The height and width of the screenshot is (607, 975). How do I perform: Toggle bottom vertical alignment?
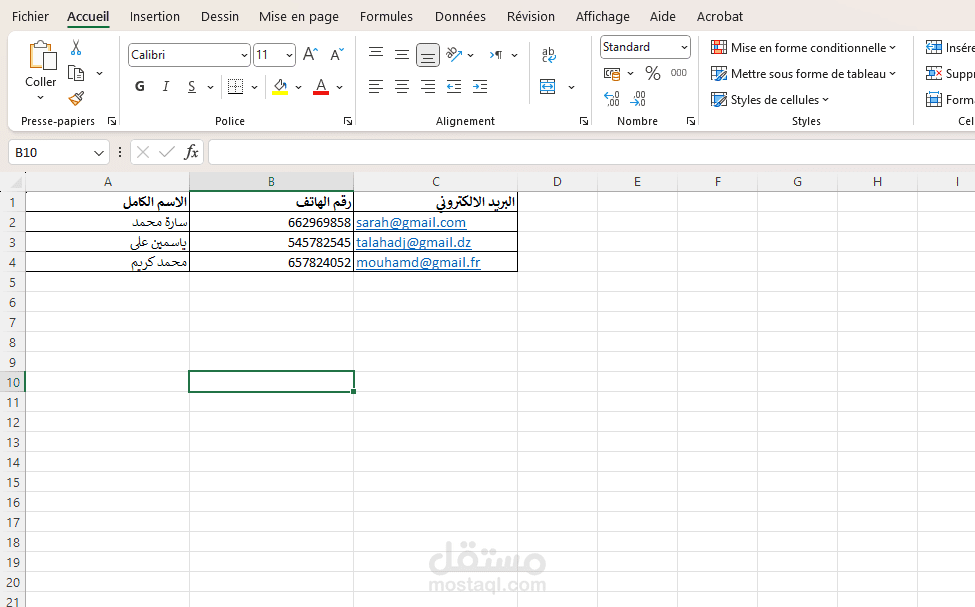pyautogui.click(x=428, y=55)
